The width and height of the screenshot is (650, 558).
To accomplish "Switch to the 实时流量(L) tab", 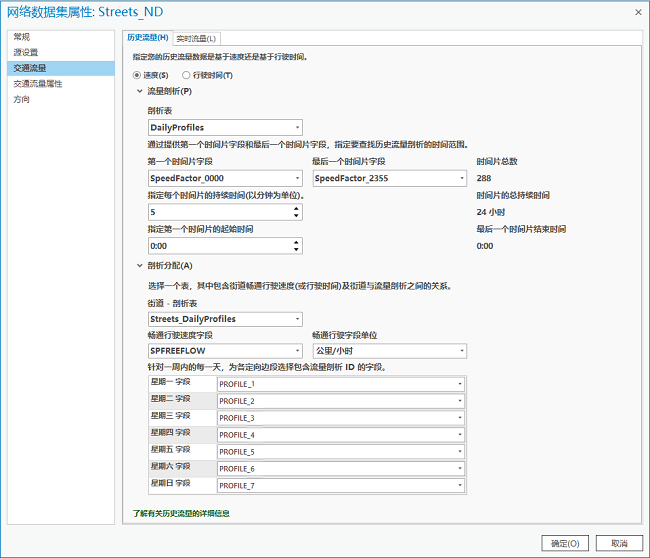I will coord(199,37).
